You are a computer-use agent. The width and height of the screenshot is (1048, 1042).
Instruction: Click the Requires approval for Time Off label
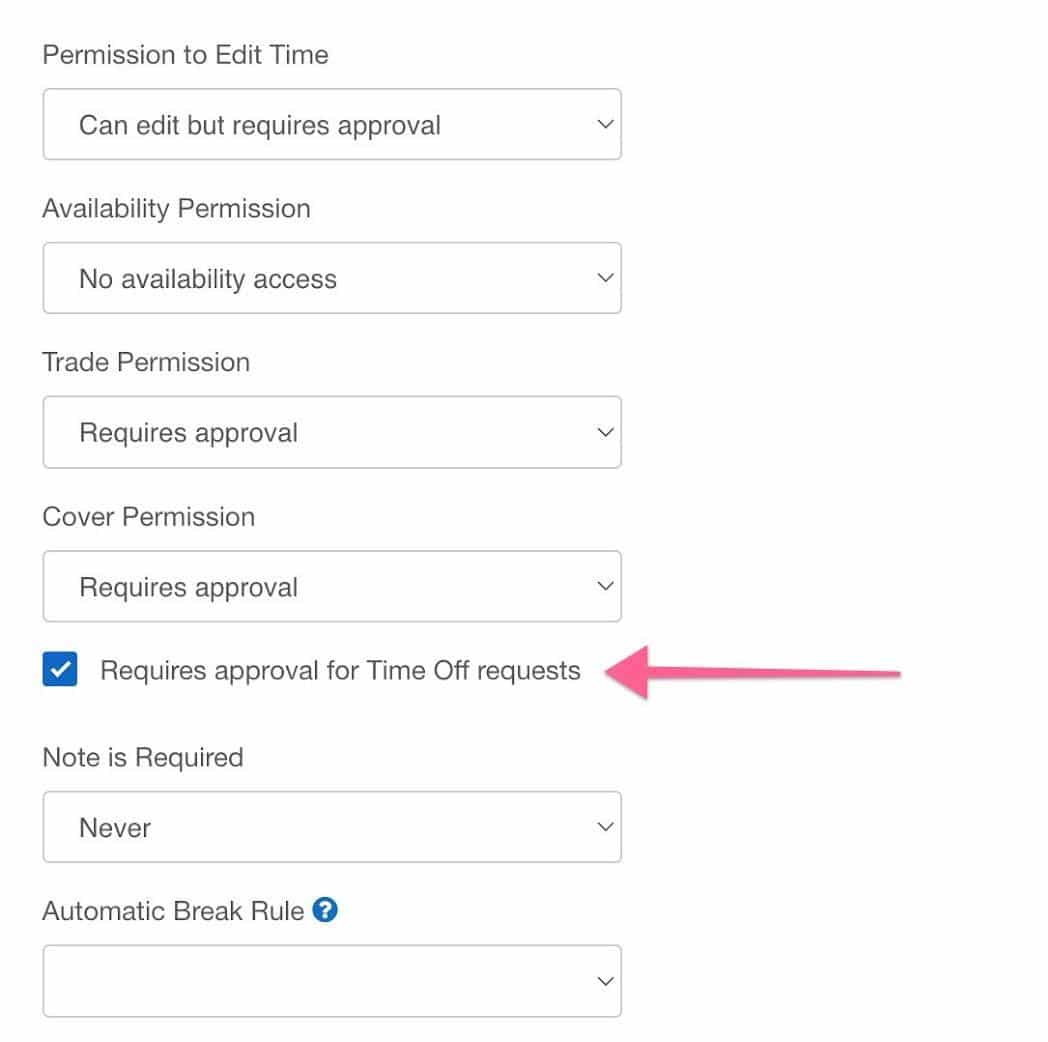[x=340, y=670]
